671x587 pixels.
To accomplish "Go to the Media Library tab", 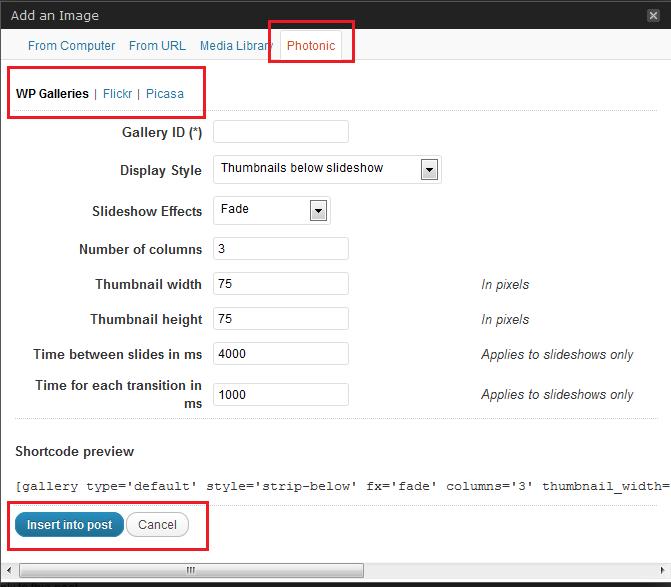I will (x=236, y=45).
